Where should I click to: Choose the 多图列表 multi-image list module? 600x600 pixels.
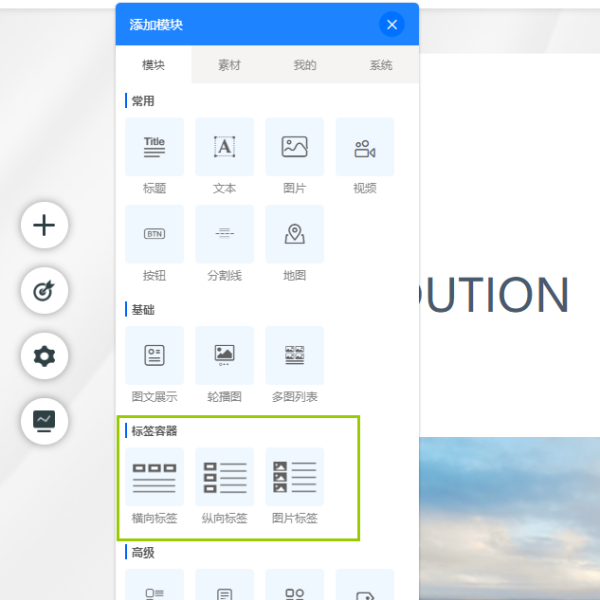295,355
